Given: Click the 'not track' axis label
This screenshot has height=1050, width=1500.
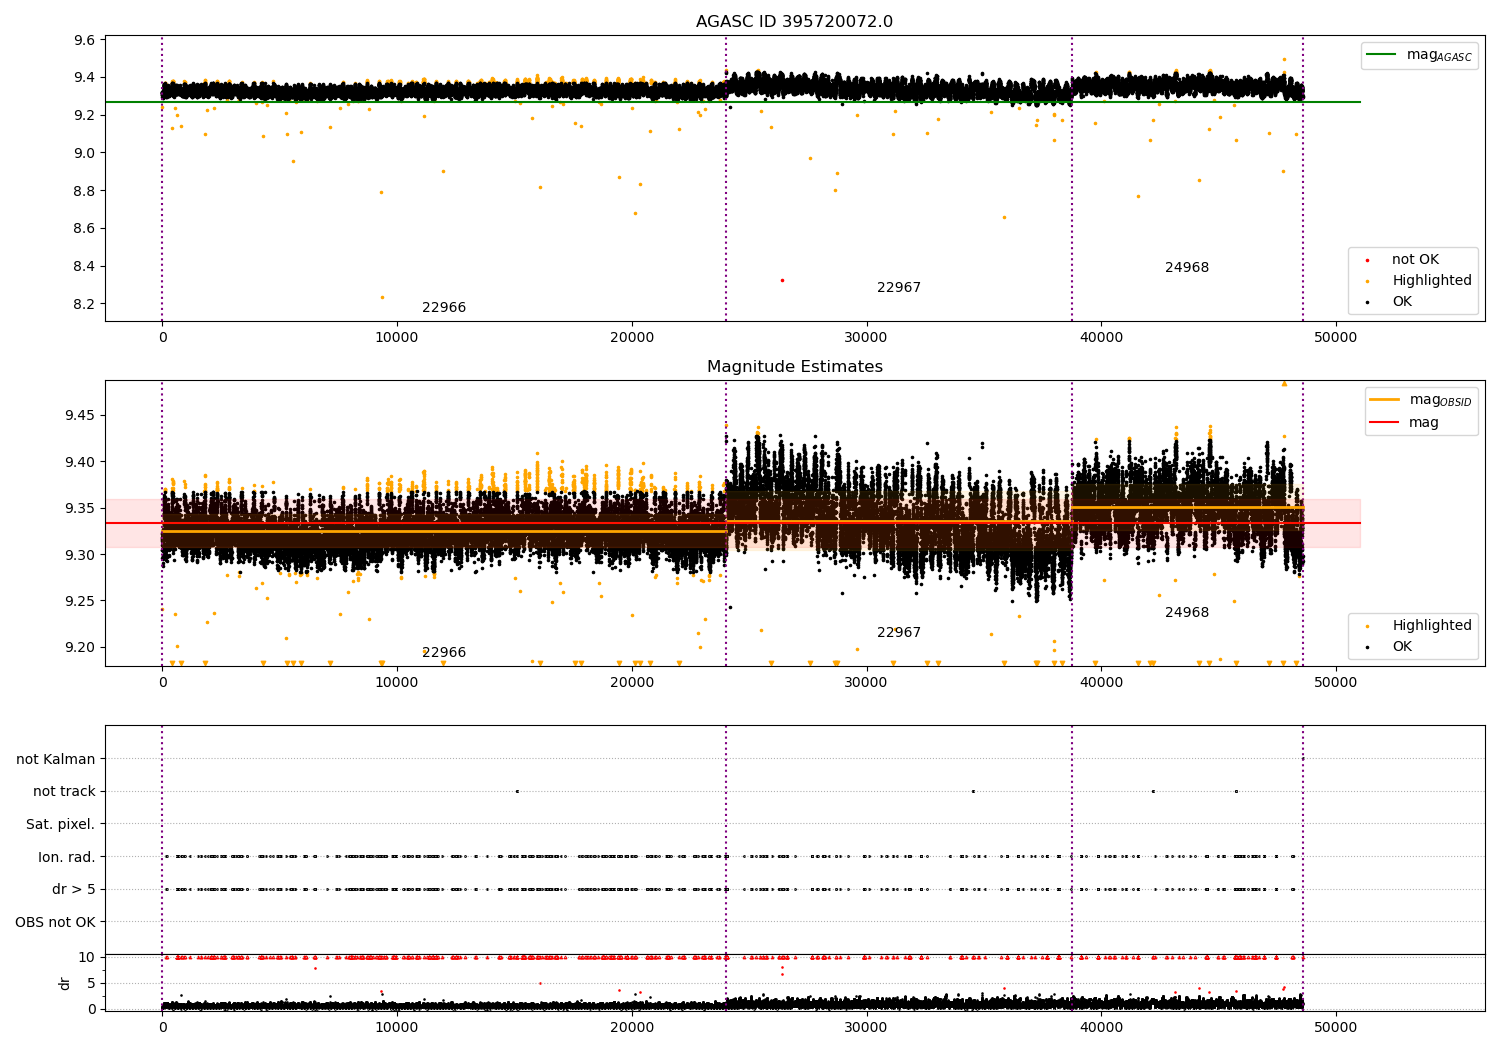Looking at the screenshot, I should point(64,792).
